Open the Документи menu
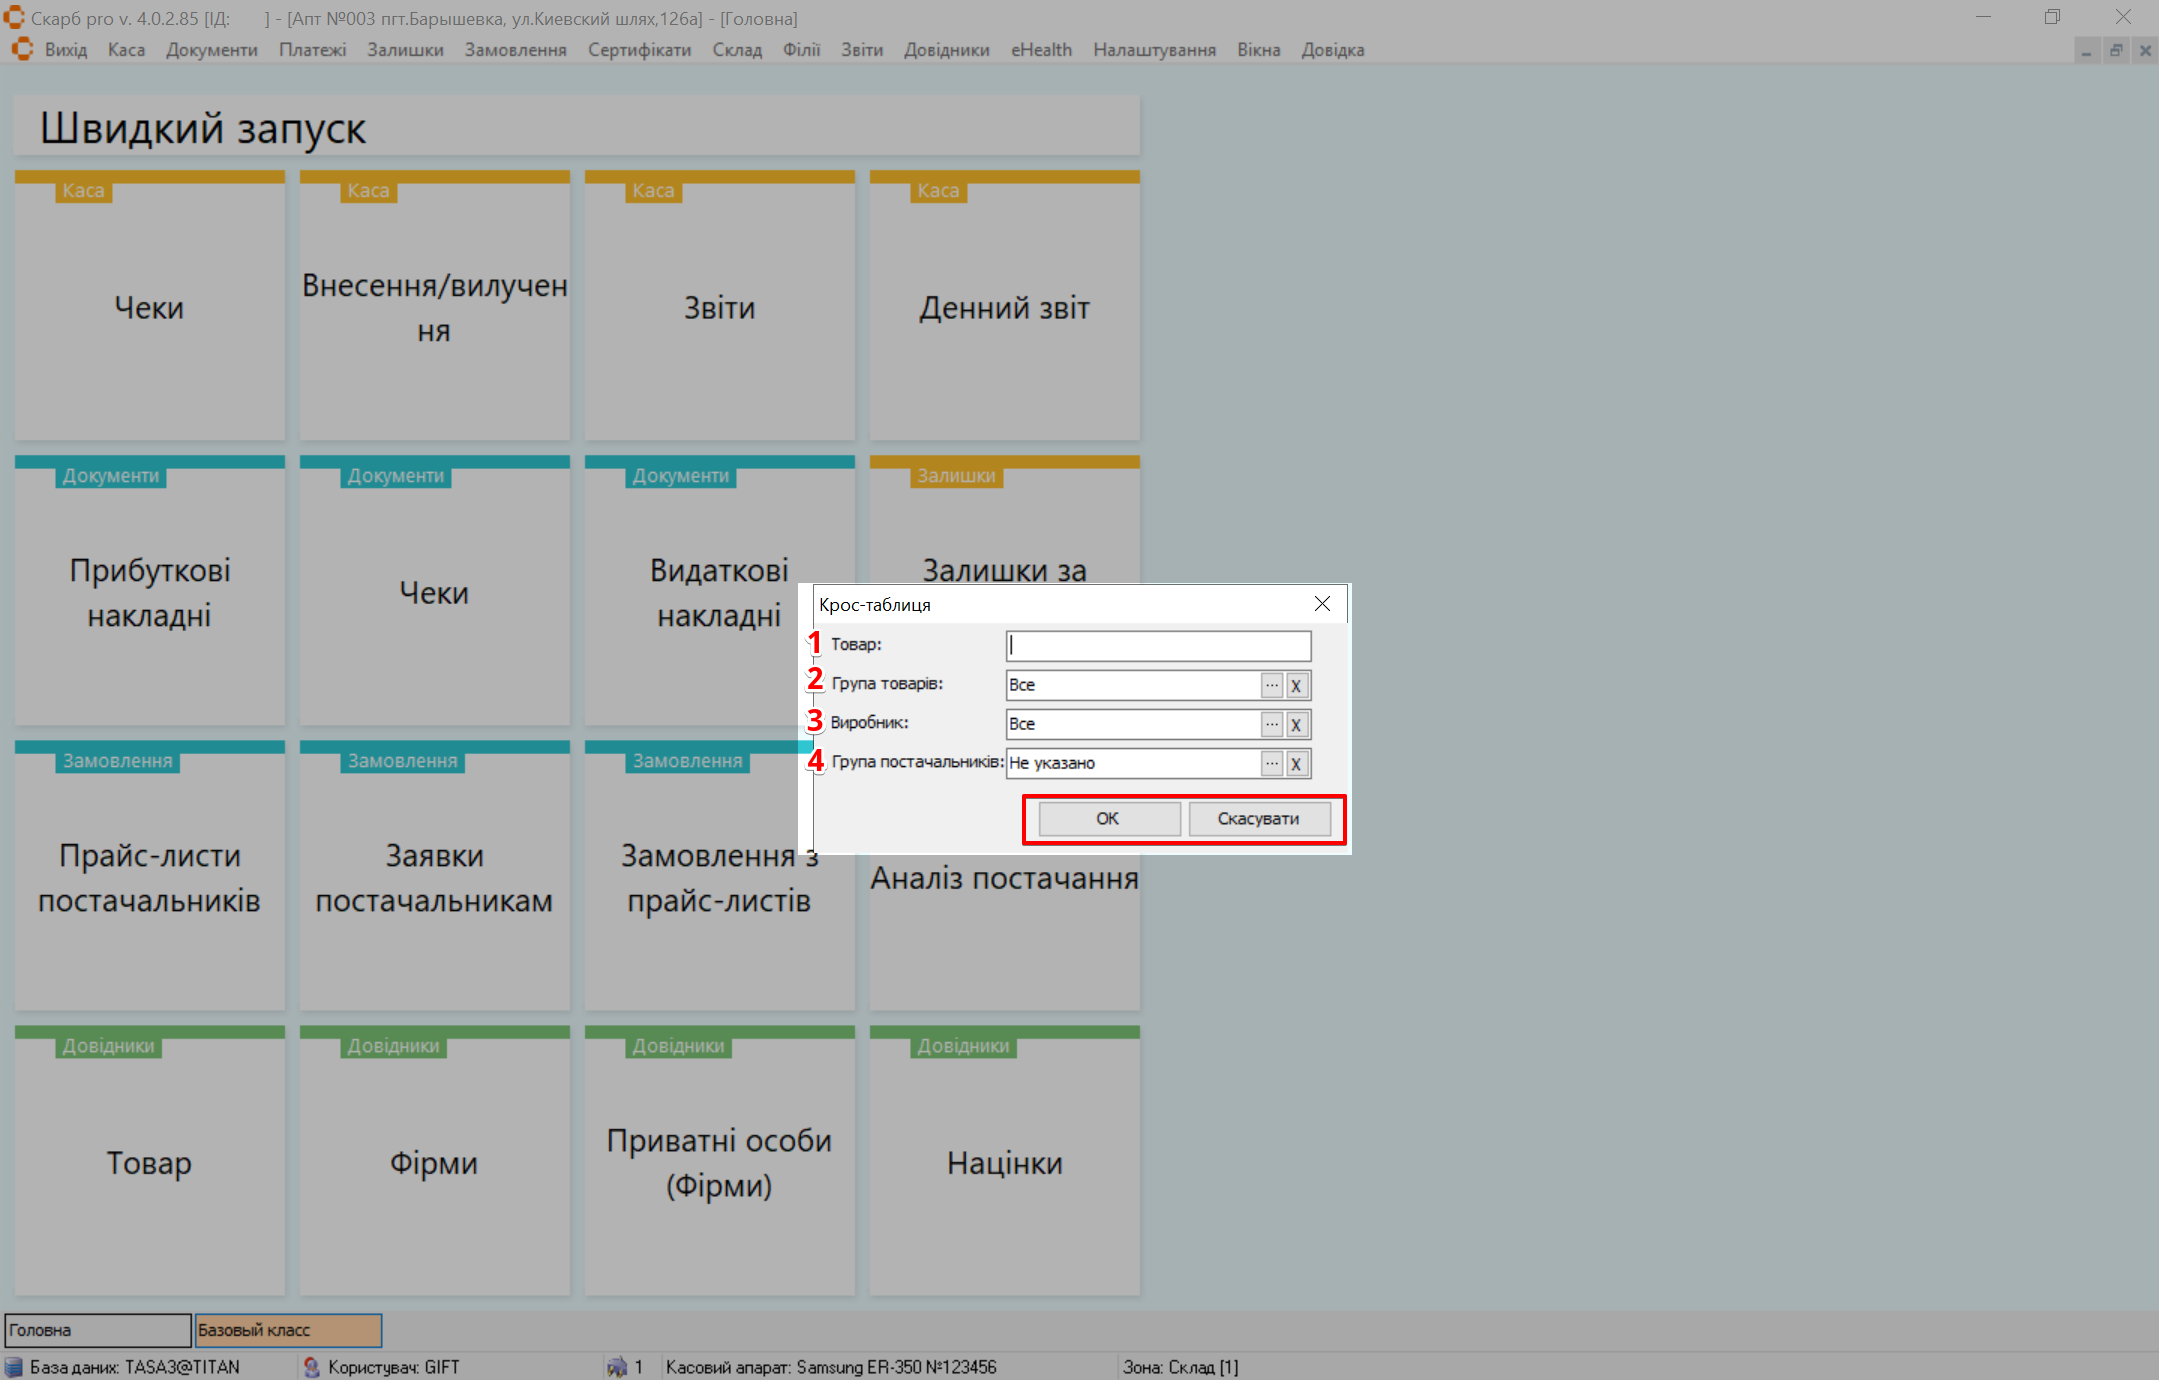The width and height of the screenshot is (2159, 1380). pos(211,50)
